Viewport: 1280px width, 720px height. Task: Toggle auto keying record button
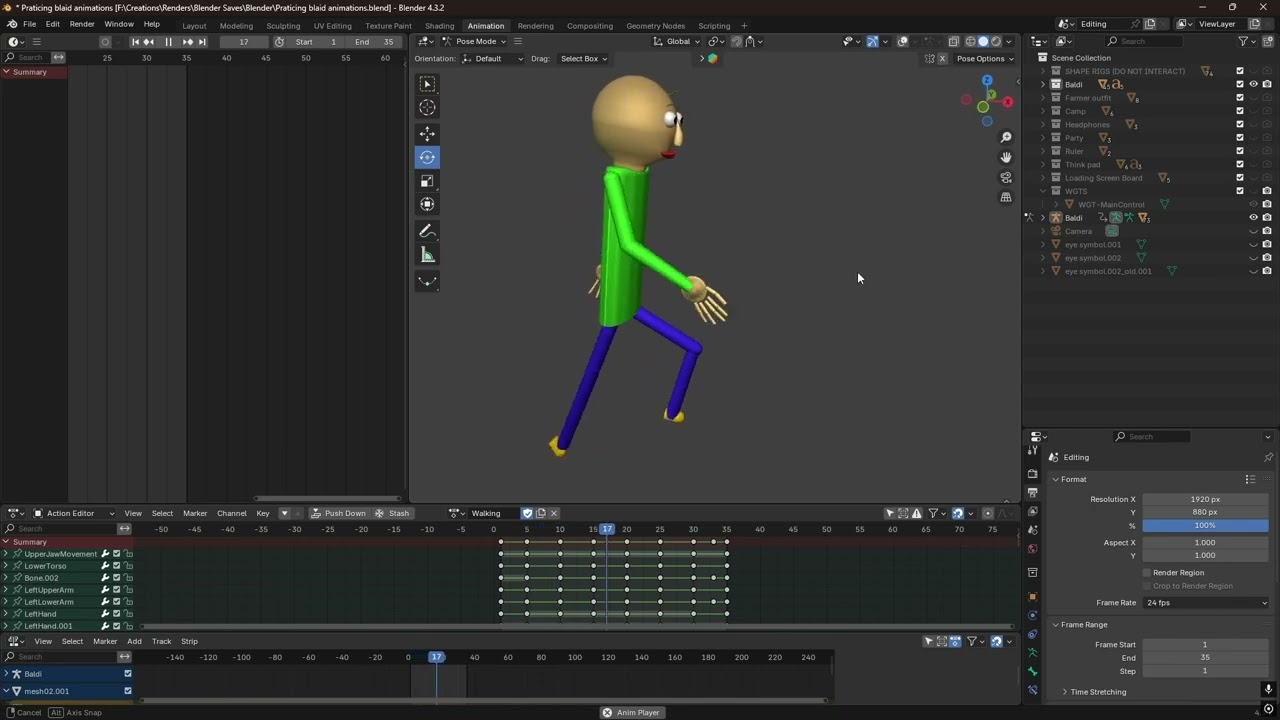[x=105, y=41]
